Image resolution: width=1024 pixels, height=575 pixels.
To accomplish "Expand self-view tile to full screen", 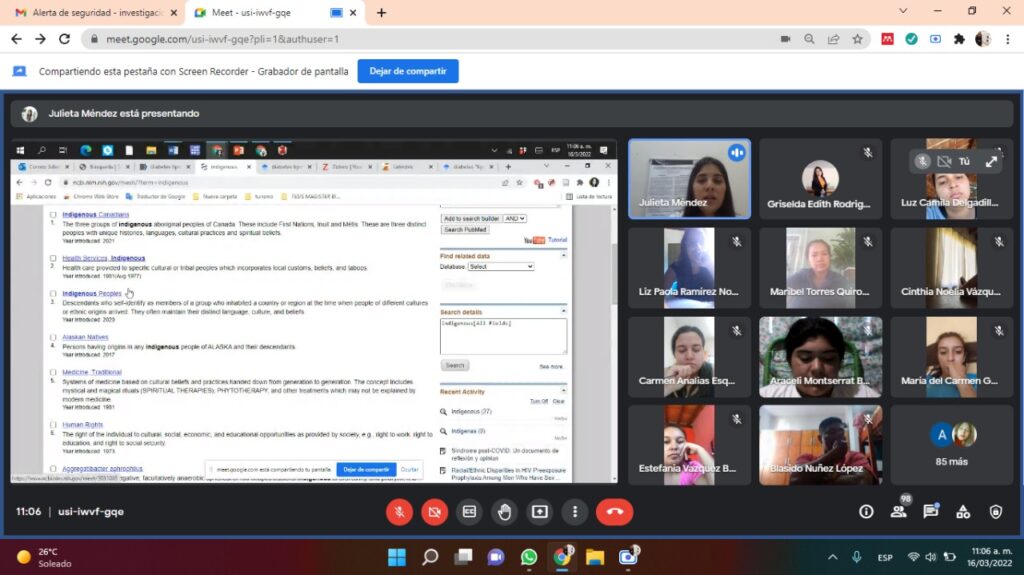I will [991, 161].
